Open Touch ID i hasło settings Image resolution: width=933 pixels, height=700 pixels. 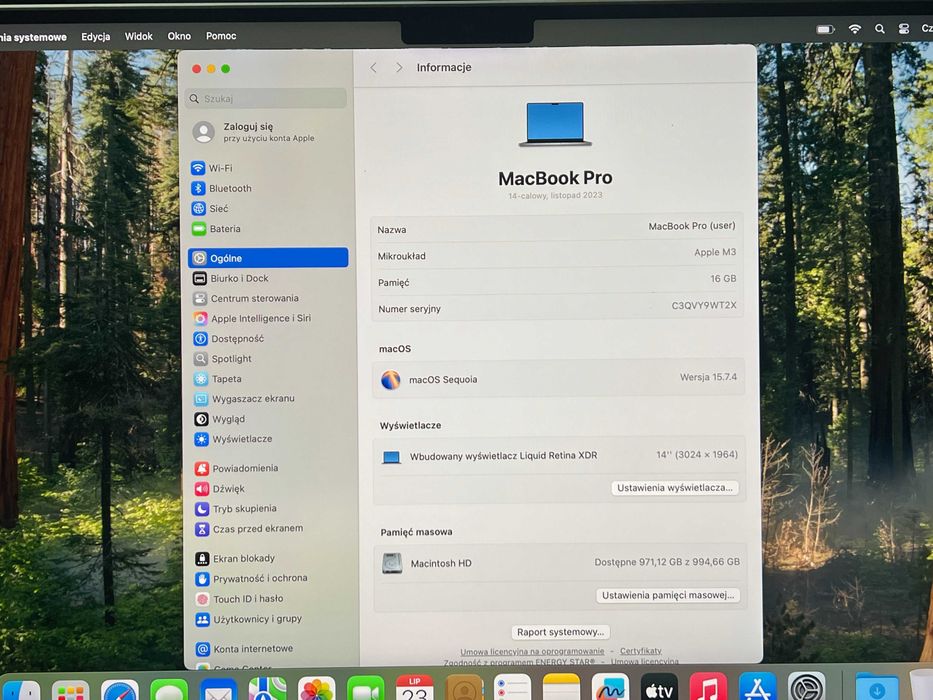point(239,599)
